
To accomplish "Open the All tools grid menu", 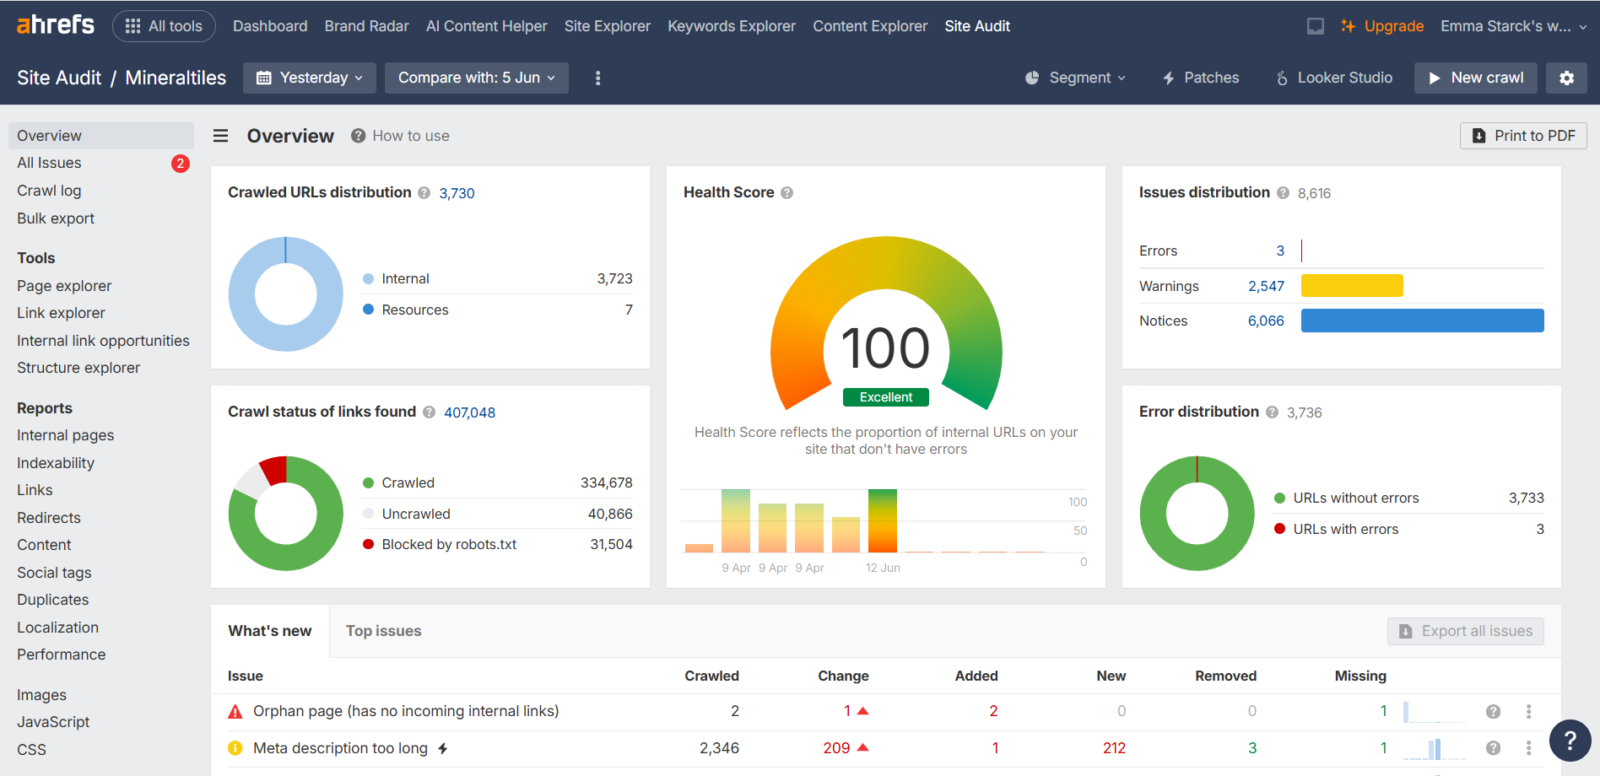I will click(x=164, y=26).
